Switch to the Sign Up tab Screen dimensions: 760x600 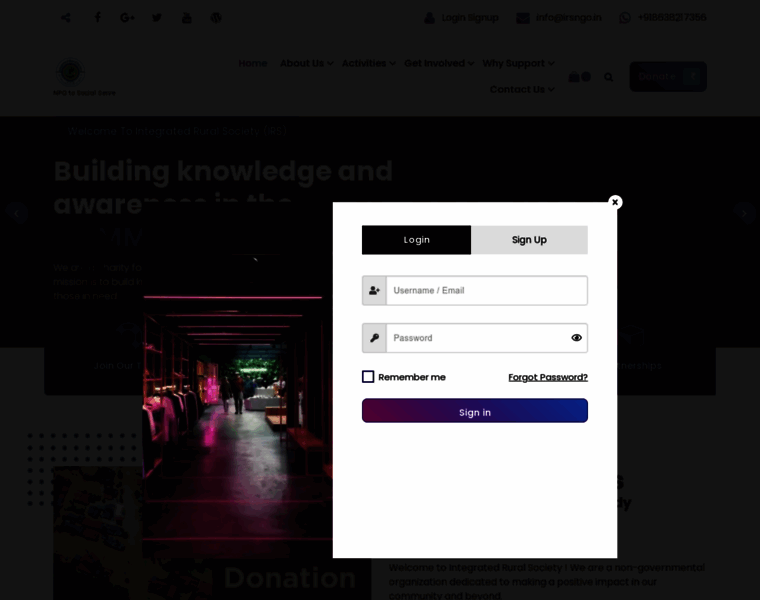point(529,240)
